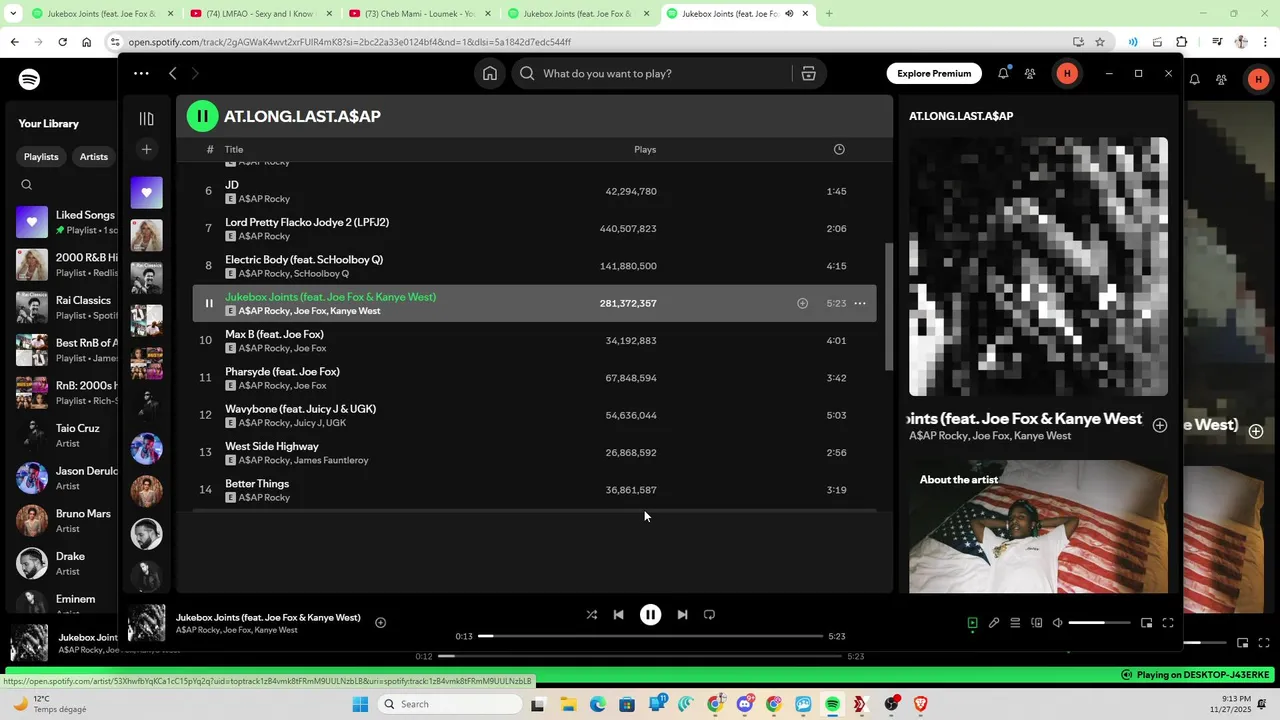
Task: Seek in the song progress bar
Action: coord(650,636)
